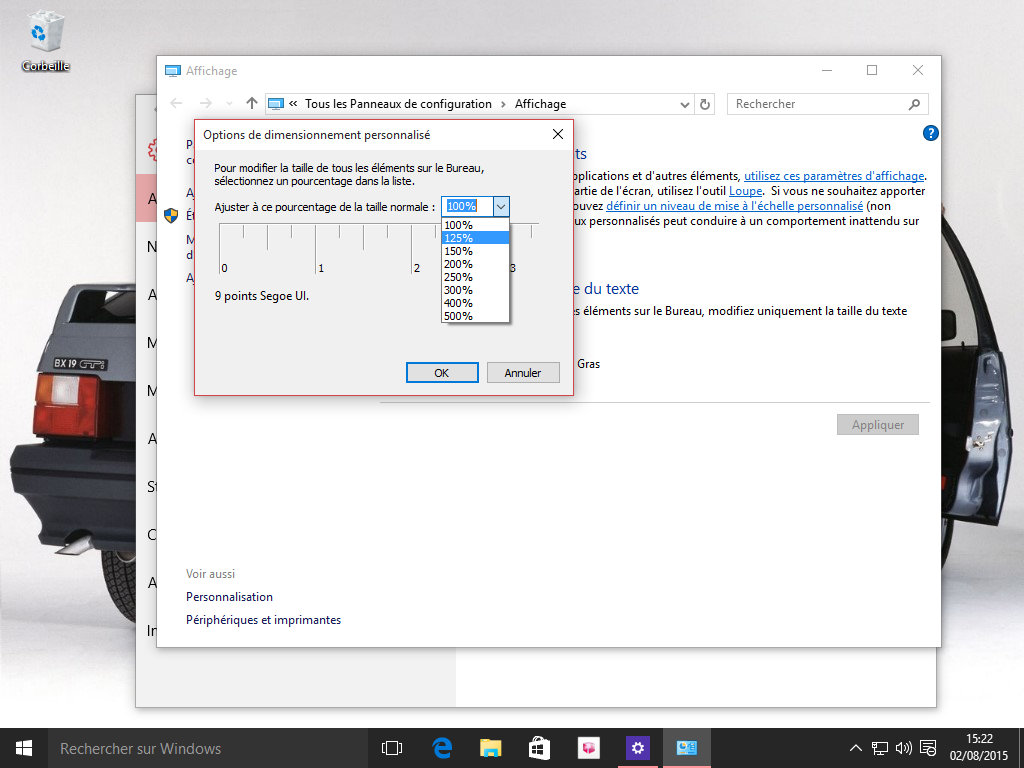1024x768 pixels.
Task: Click the blue help question mark icon
Action: pyautogui.click(x=931, y=133)
